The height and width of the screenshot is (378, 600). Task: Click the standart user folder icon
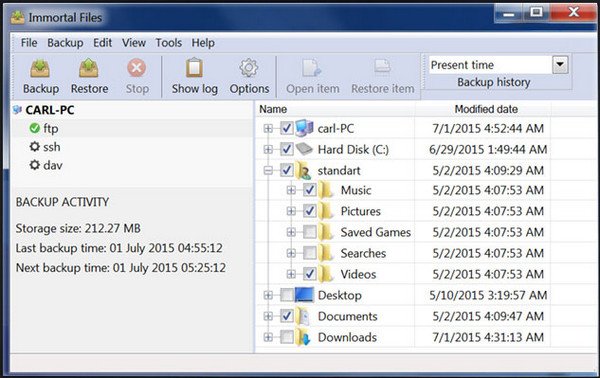point(303,170)
